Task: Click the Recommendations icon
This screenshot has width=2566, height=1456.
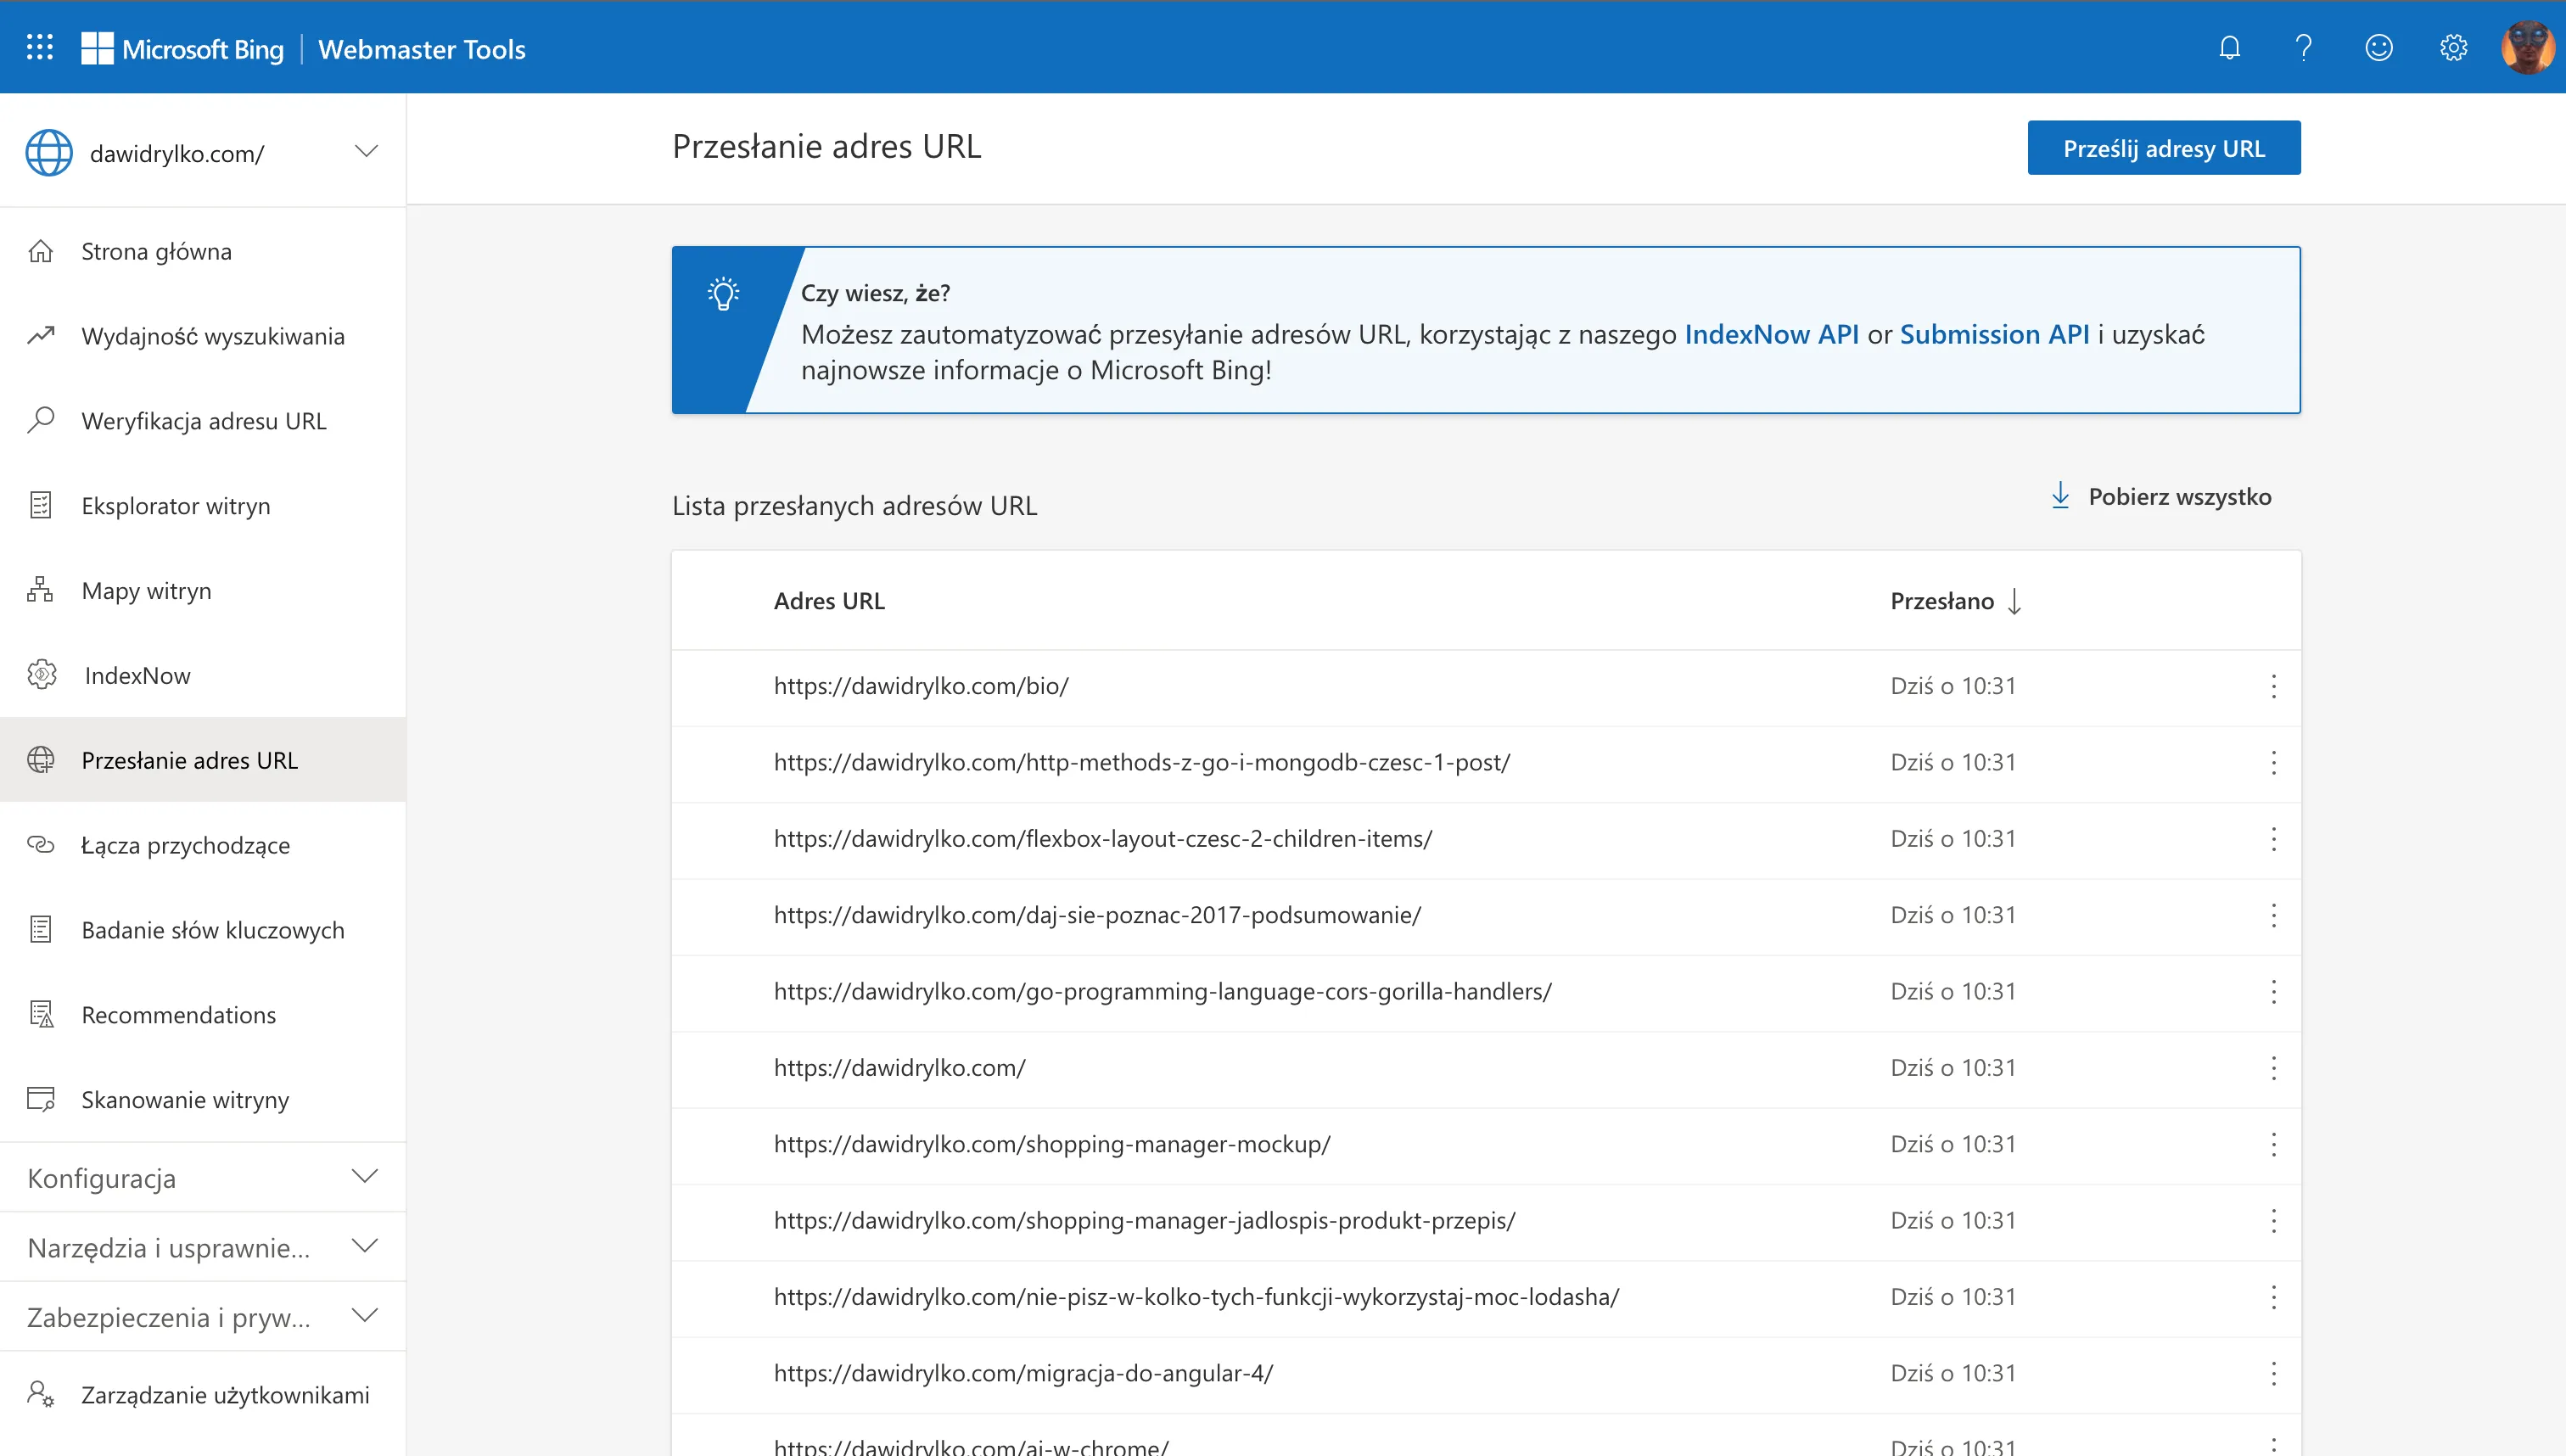Action: [x=41, y=1014]
